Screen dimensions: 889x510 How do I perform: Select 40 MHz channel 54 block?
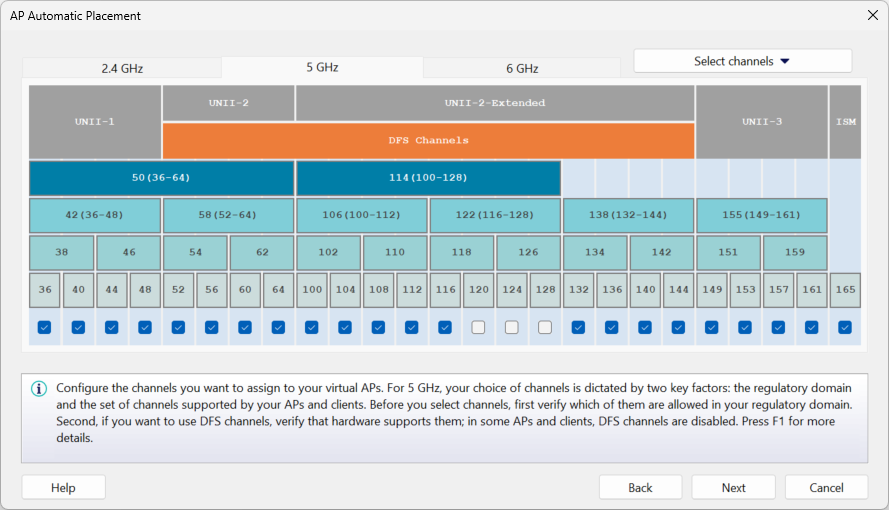[x=195, y=253]
